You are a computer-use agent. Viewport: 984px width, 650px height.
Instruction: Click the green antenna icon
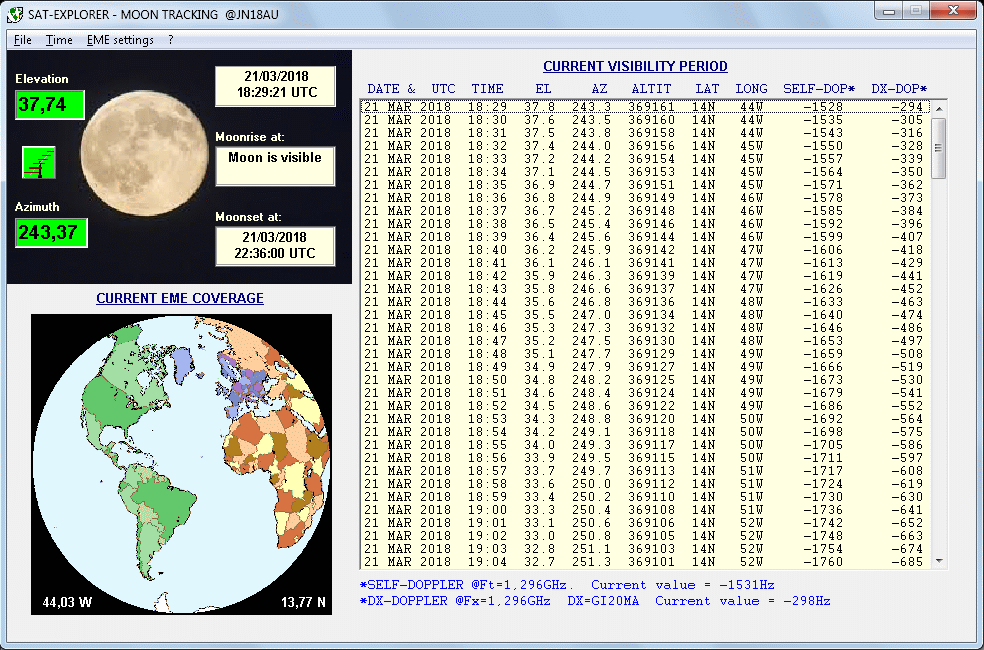click(39, 162)
